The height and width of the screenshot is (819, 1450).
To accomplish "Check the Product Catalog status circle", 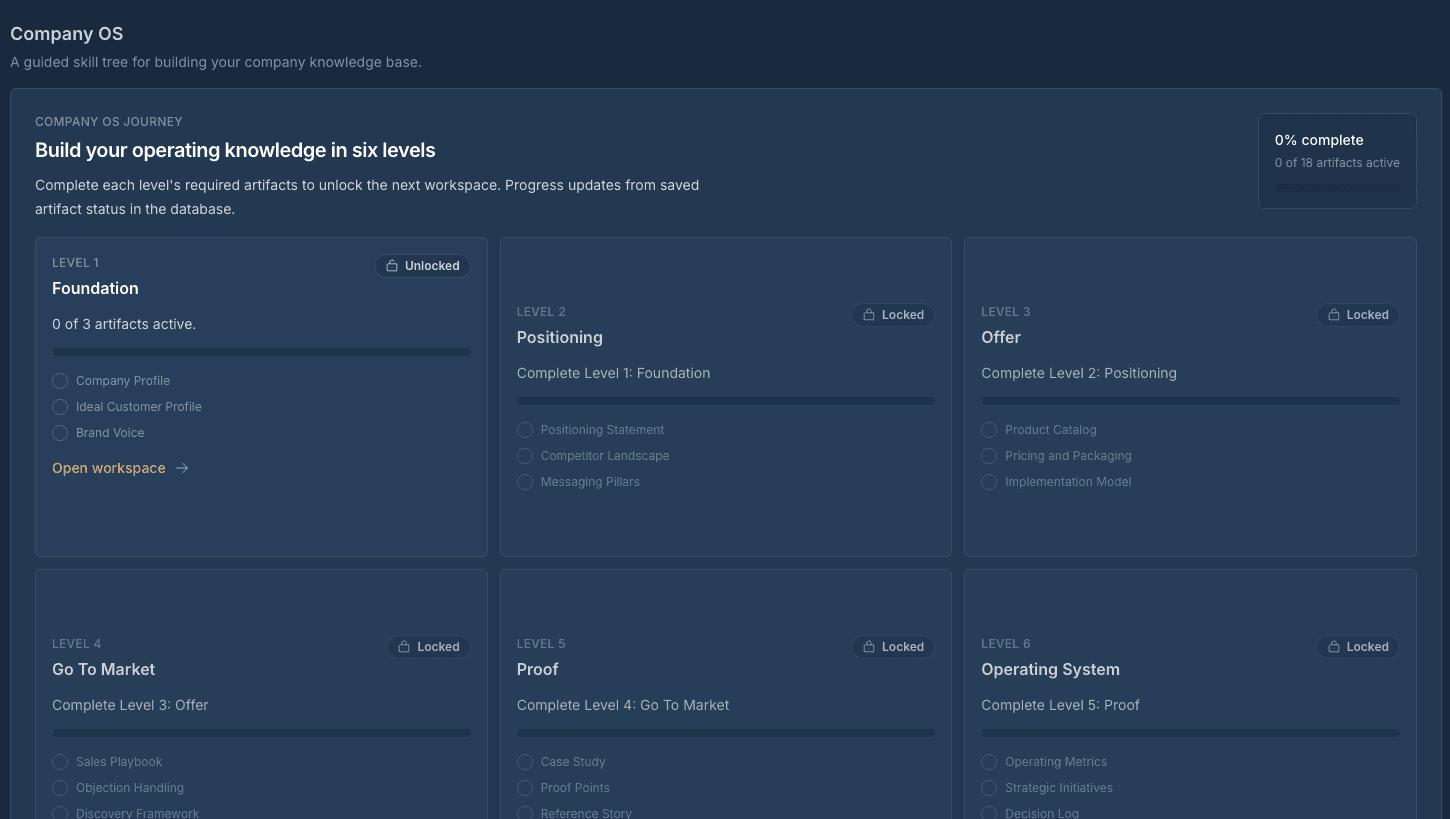I will (x=989, y=430).
